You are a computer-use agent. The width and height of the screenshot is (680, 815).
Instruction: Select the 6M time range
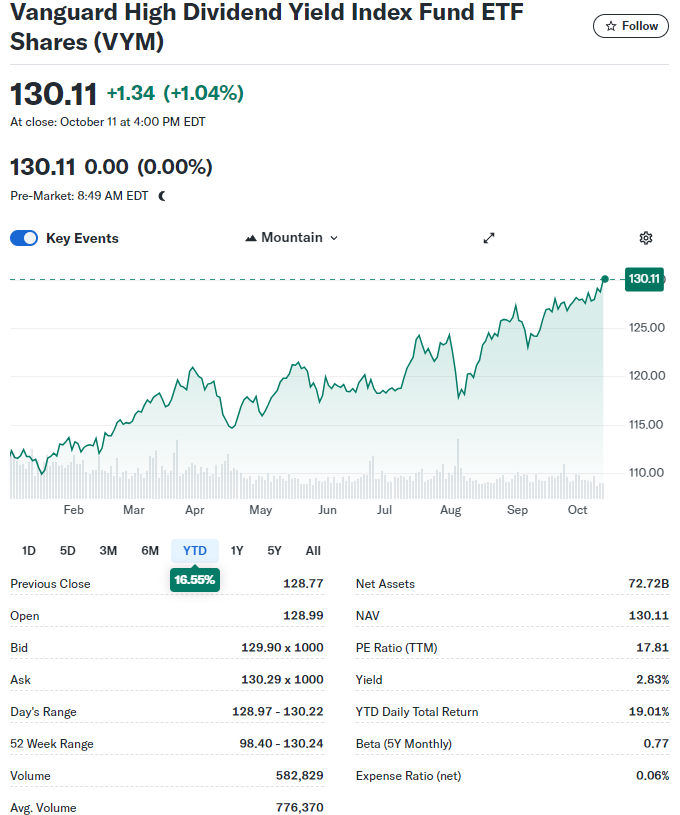pyautogui.click(x=150, y=550)
